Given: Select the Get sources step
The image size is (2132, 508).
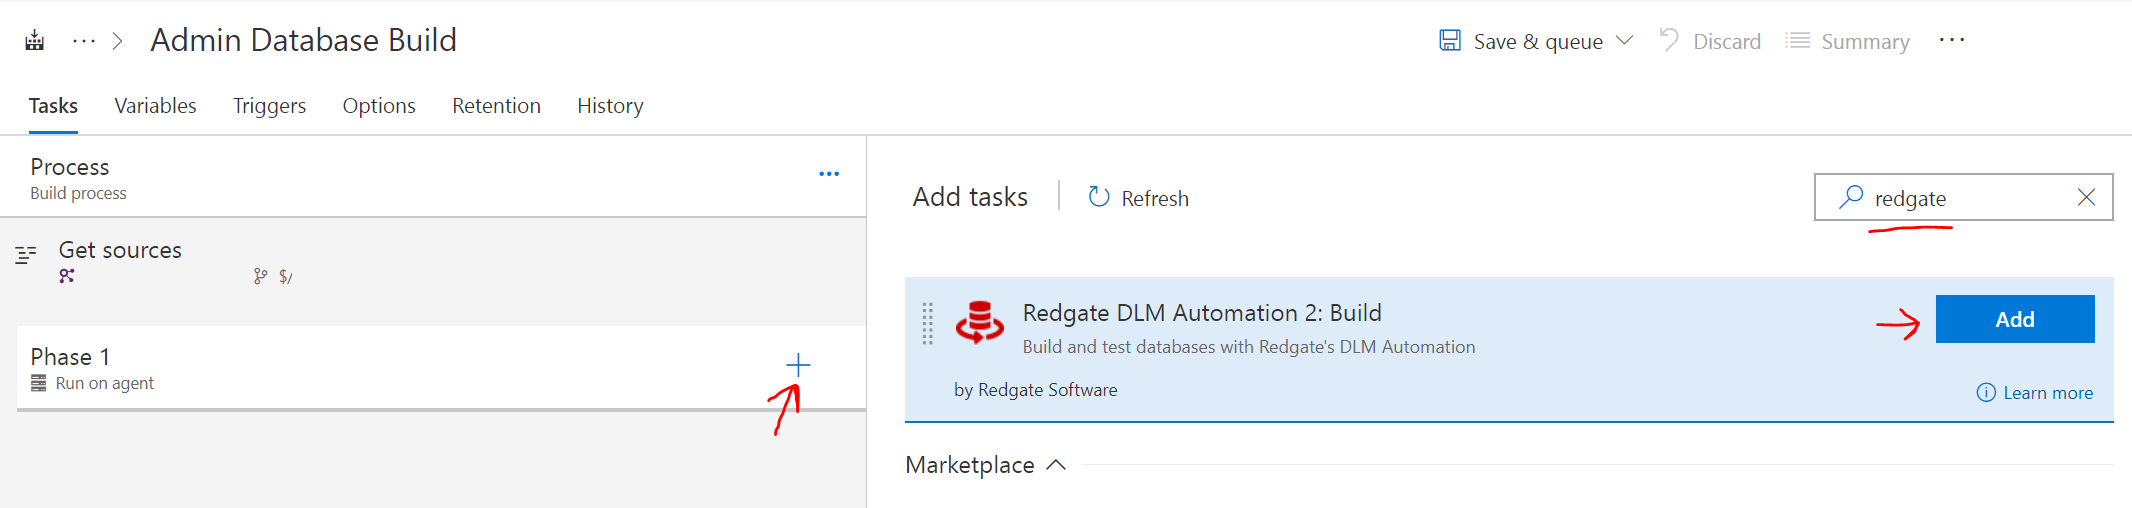Looking at the screenshot, I should (x=433, y=262).
